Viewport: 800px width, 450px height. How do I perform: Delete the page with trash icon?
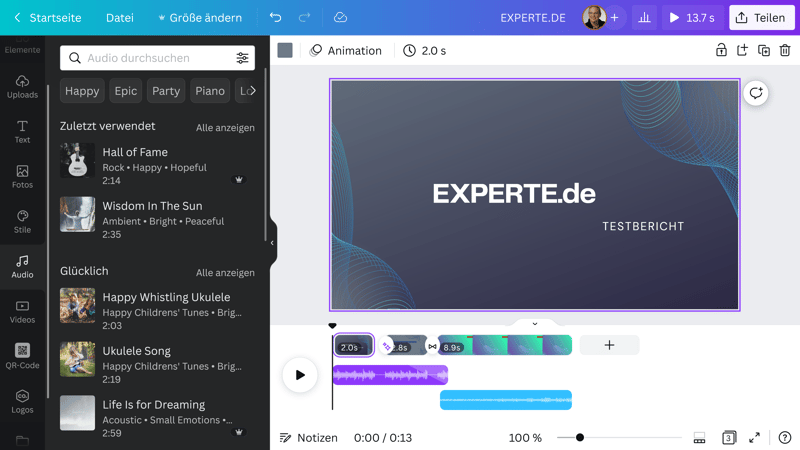pyautogui.click(x=785, y=50)
